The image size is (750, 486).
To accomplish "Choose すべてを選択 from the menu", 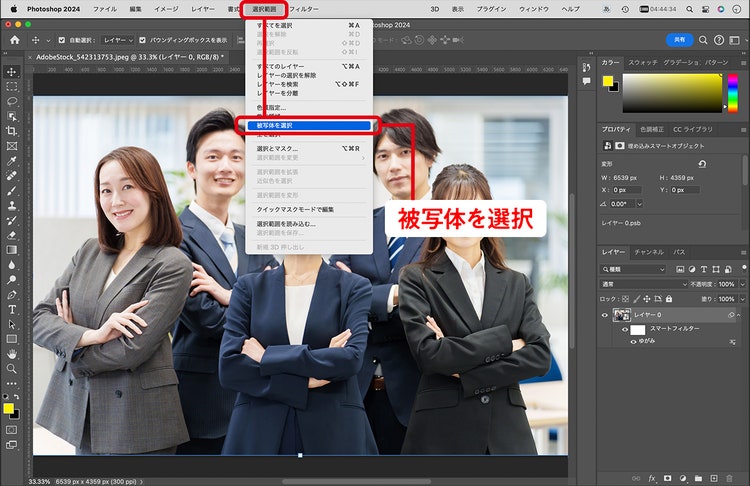I will (309, 25).
